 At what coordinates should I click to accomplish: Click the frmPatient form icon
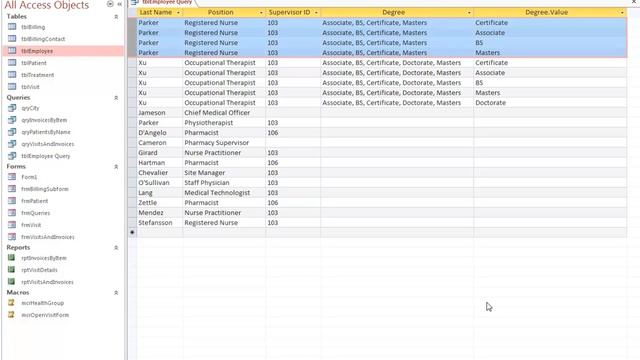pyautogui.click(x=12, y=201)
